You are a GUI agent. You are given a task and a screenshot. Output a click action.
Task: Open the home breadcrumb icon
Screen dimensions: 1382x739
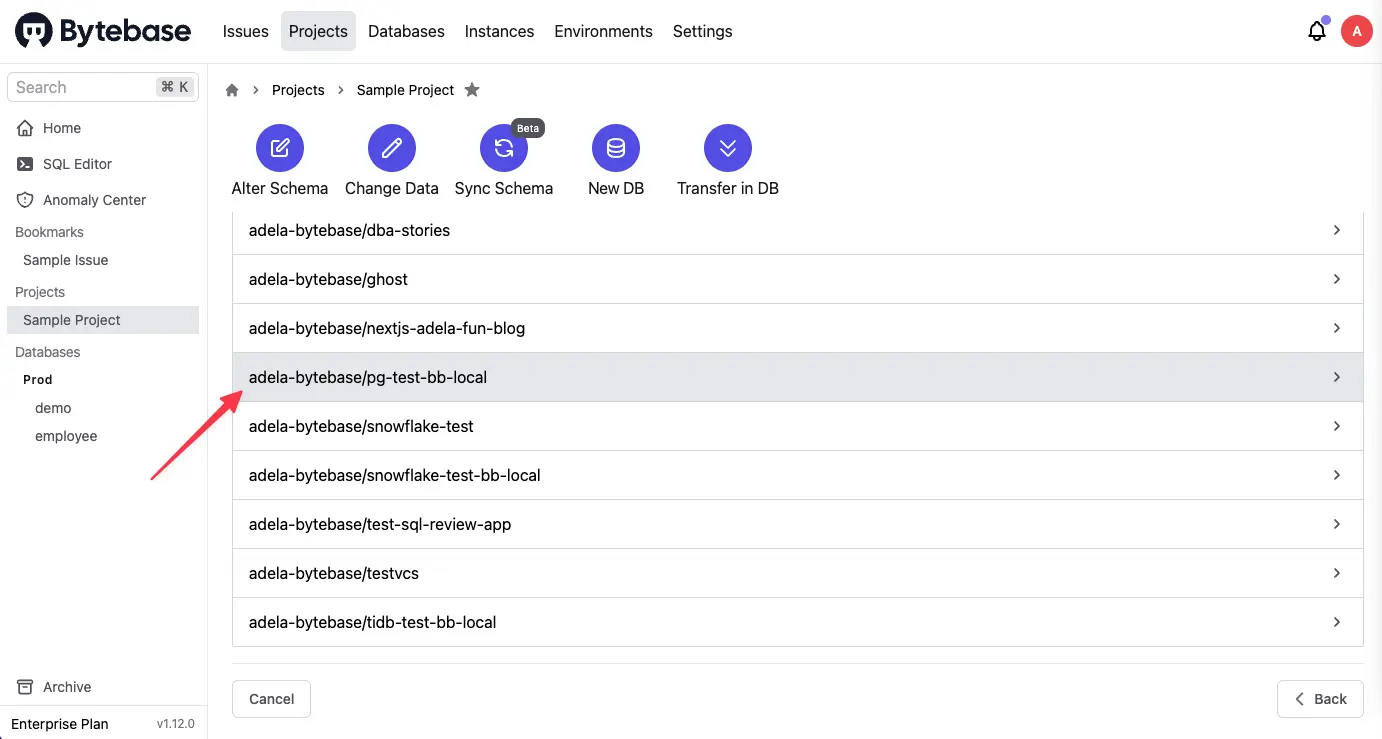tap(231, 89)
